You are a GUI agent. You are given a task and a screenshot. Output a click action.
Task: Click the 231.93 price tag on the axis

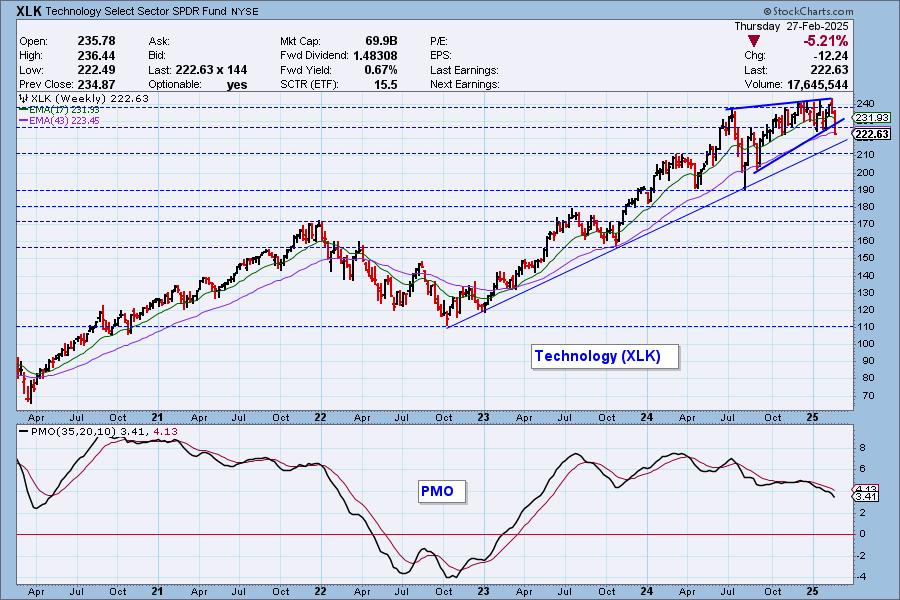[871, 118]
